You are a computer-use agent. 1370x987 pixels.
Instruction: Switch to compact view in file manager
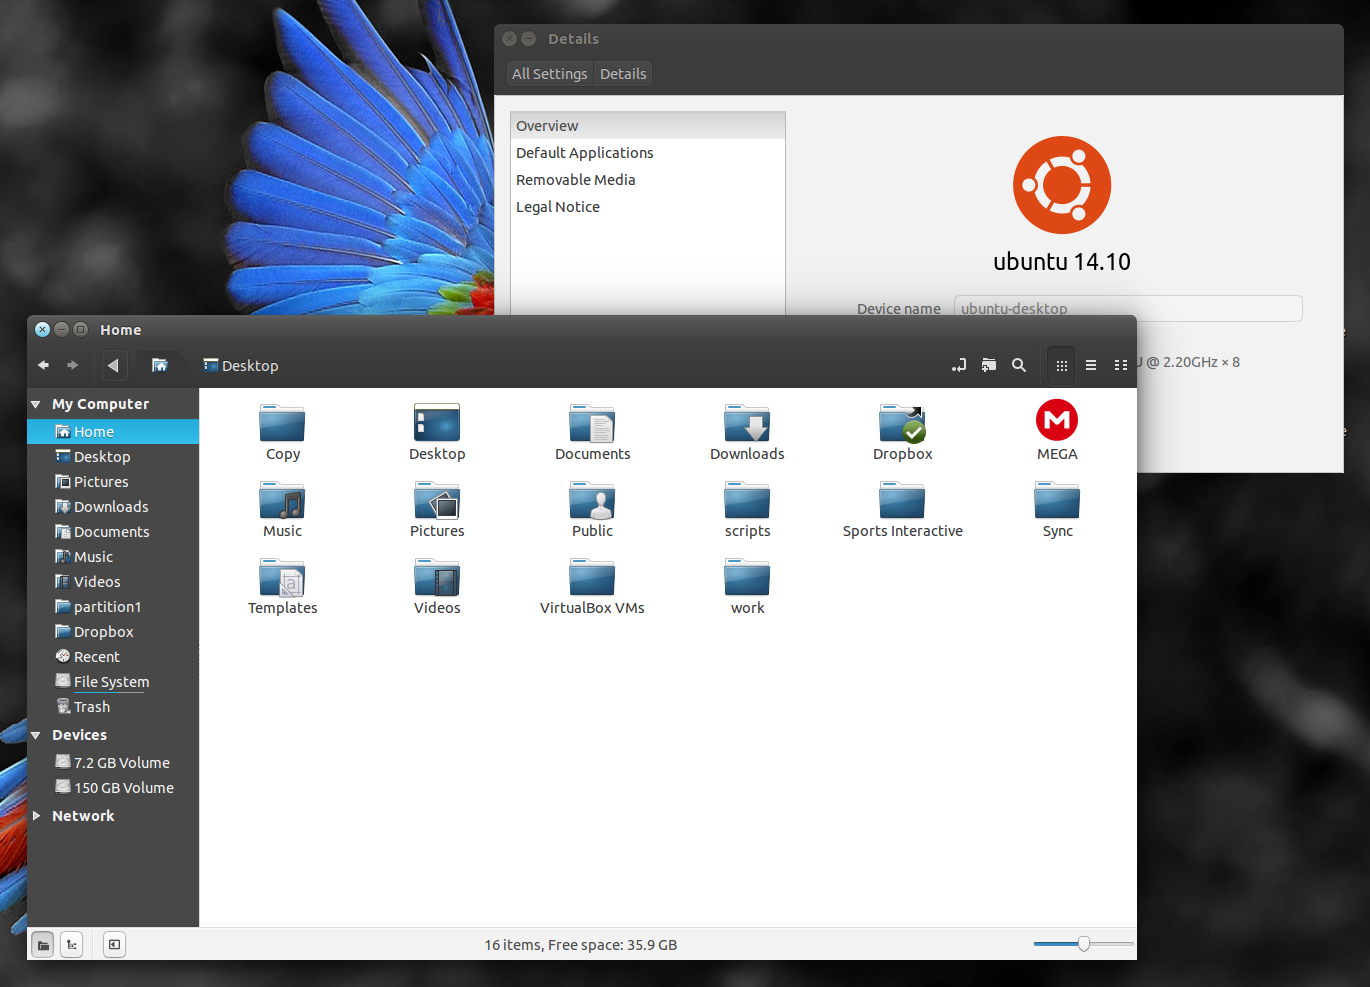[x=1121, y=365]
